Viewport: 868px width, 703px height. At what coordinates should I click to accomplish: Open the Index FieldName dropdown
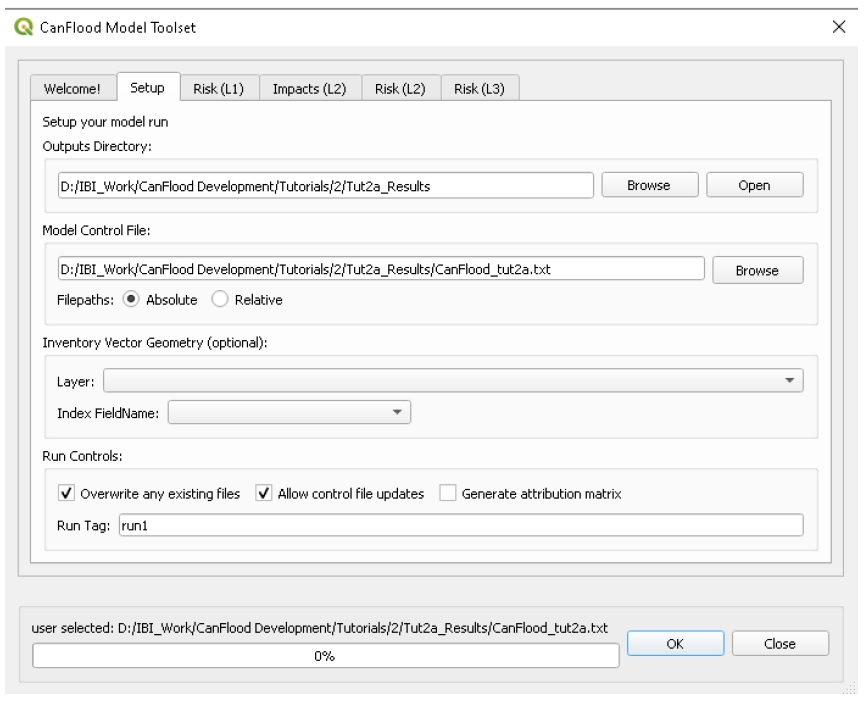pos(289,412)
